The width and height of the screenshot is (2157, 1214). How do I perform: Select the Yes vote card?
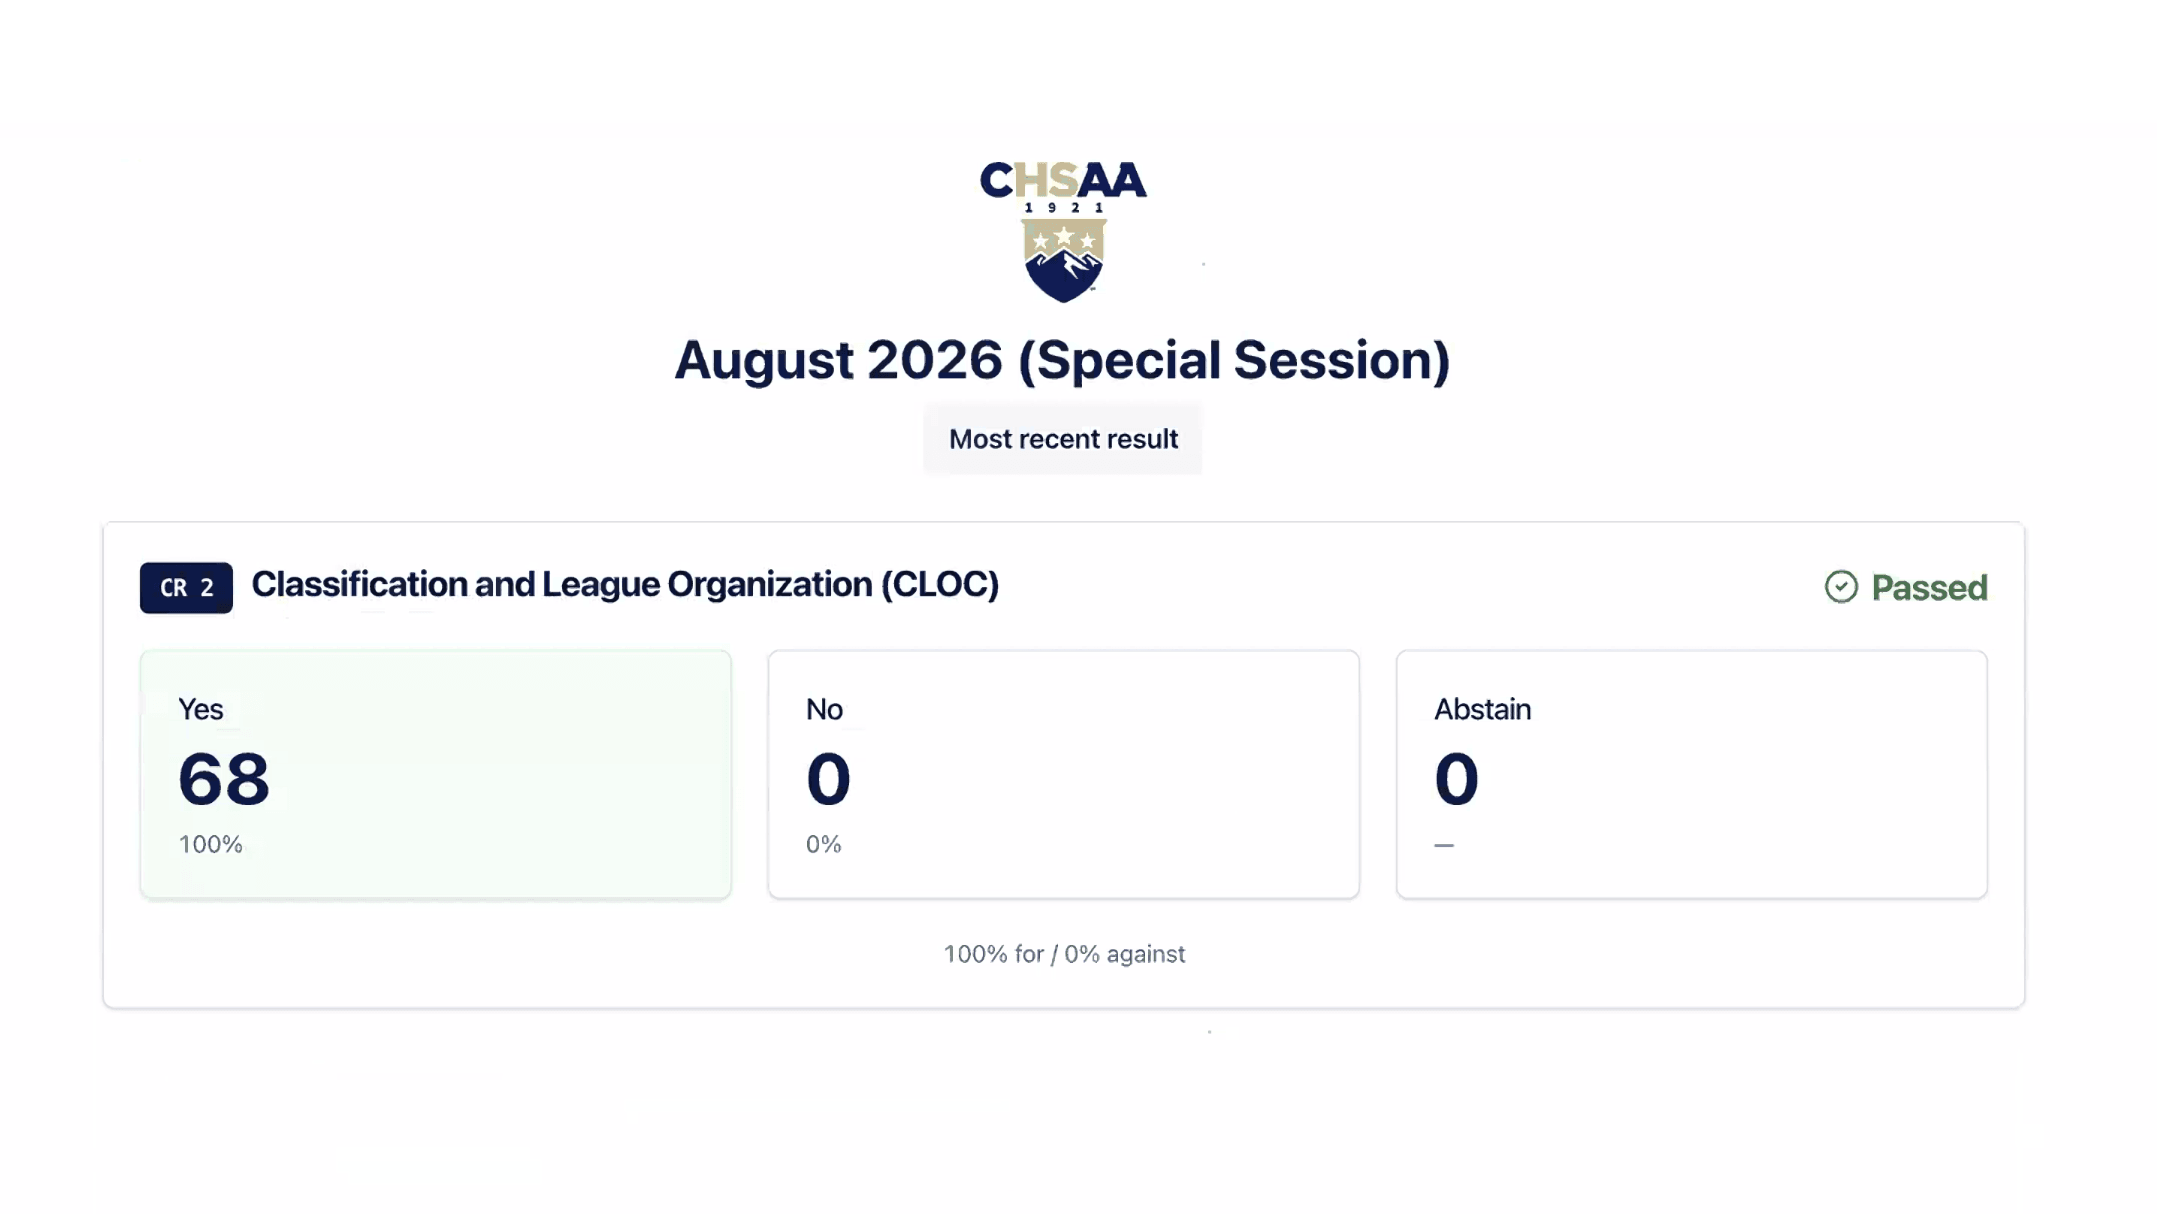click(436, 775)
